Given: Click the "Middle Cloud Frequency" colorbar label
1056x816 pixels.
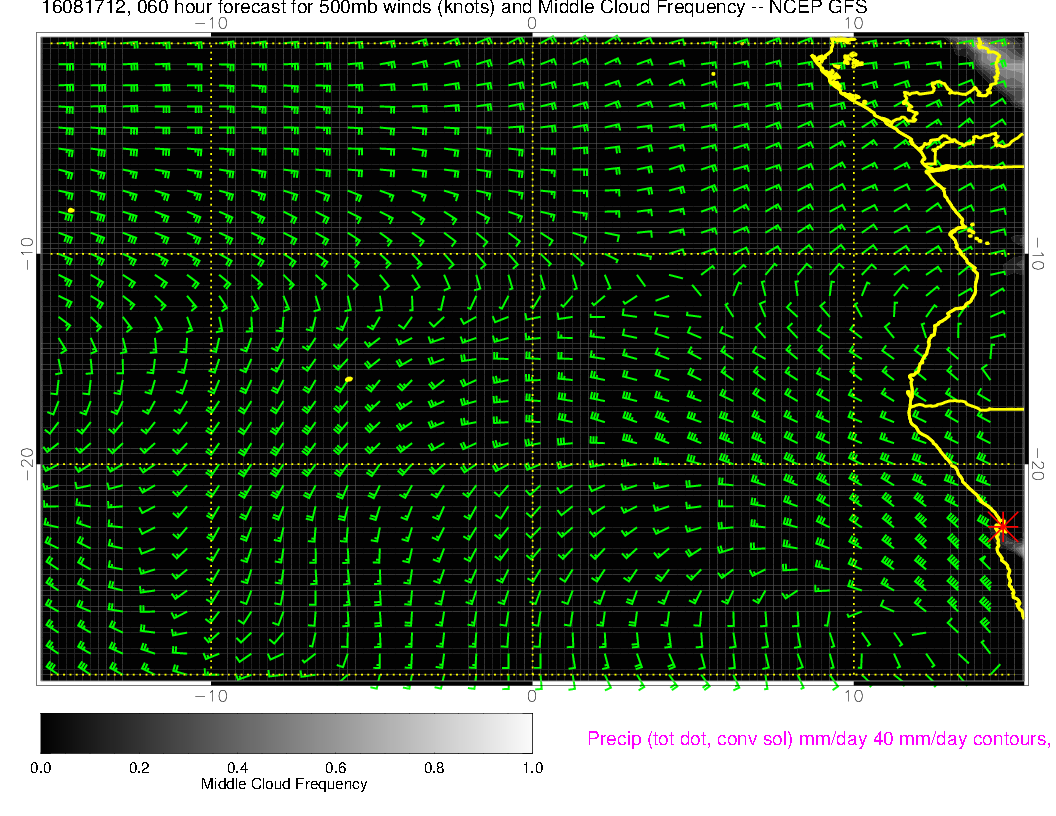Looking at the screenshot, I should [x=284, y=784].
